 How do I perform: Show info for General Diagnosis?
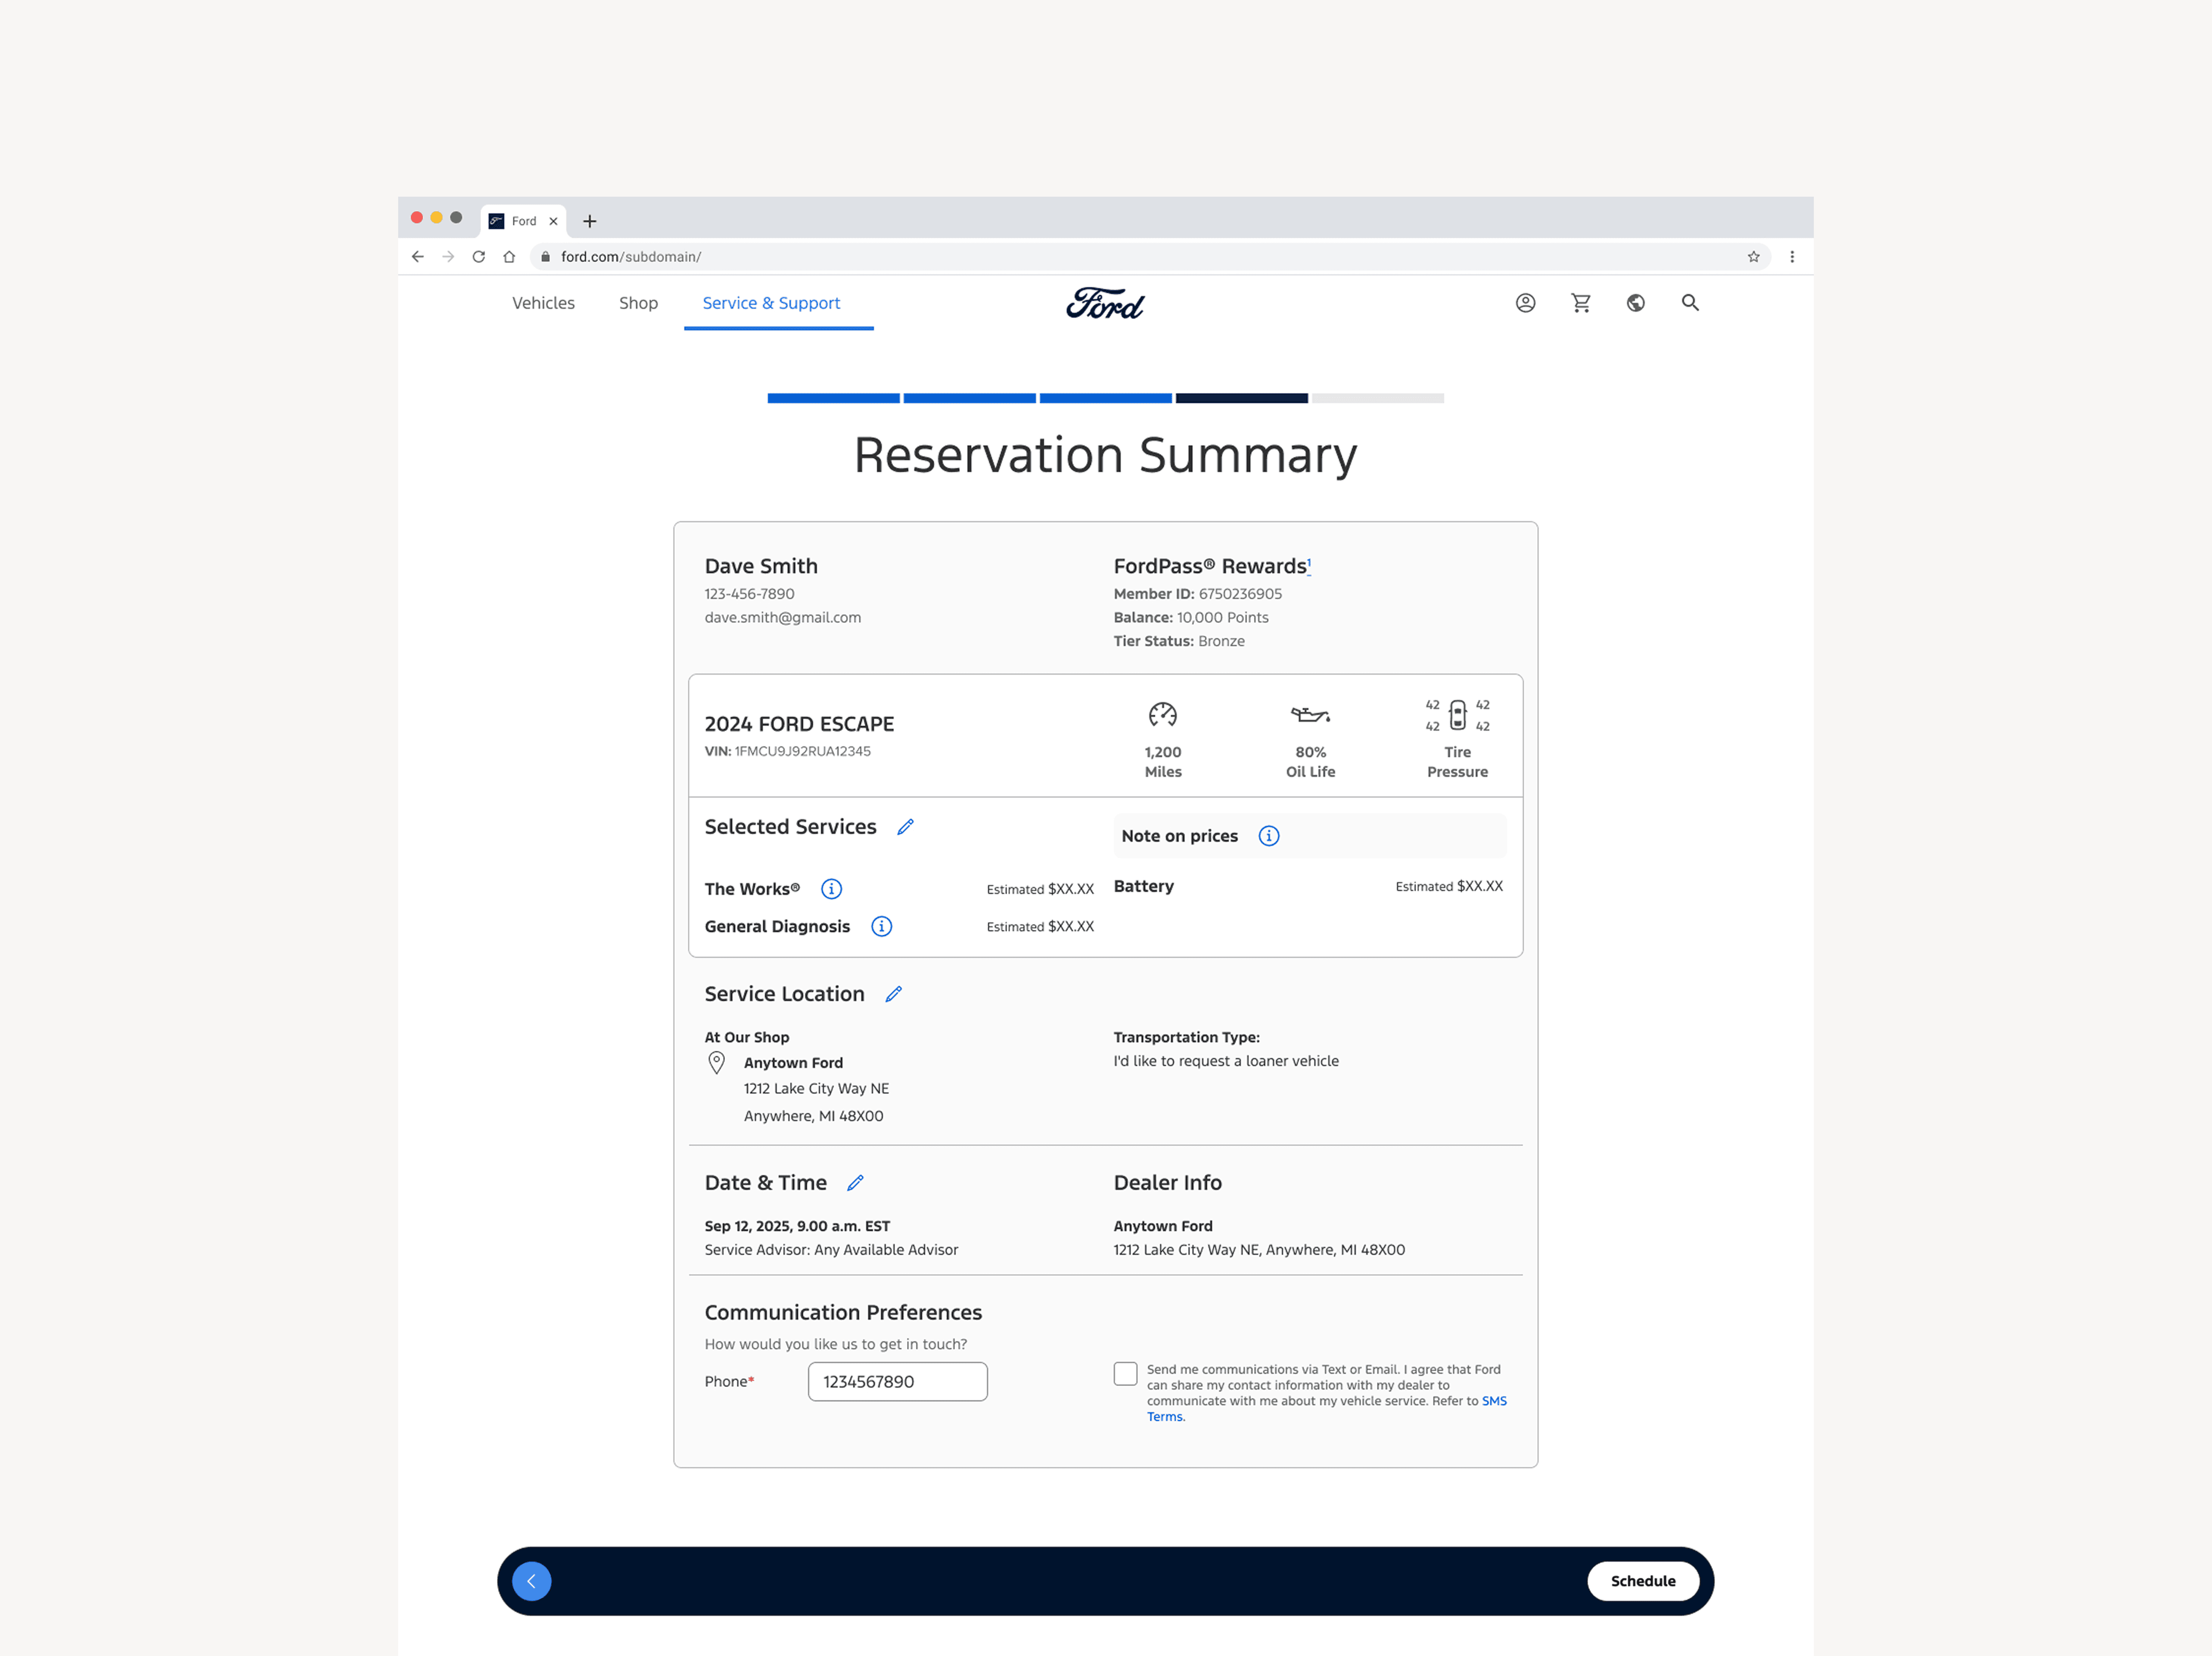point(881,927)
